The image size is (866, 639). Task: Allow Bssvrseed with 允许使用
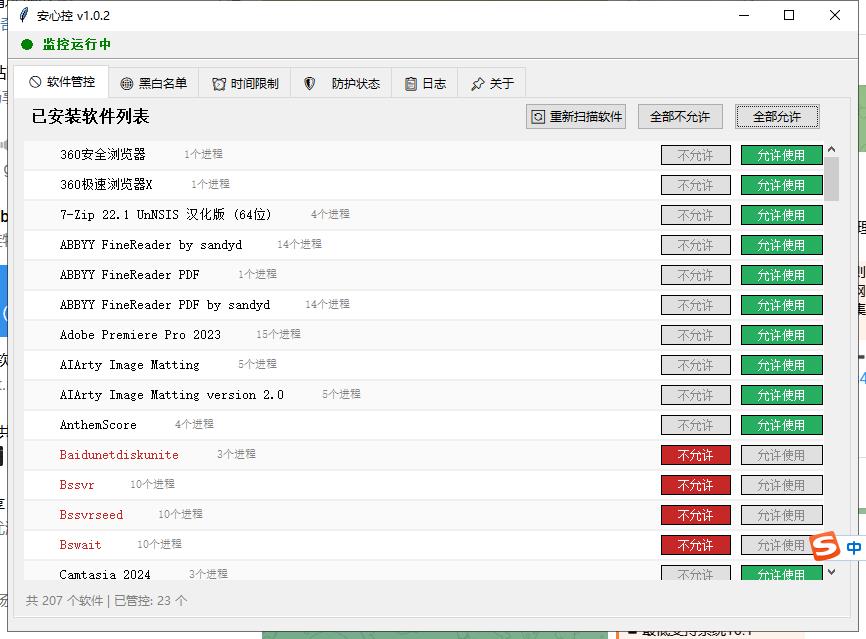point(781,515)
